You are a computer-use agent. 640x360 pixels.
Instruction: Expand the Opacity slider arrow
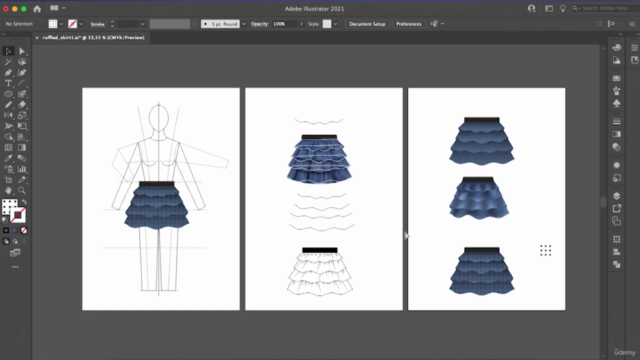point(302,24)
